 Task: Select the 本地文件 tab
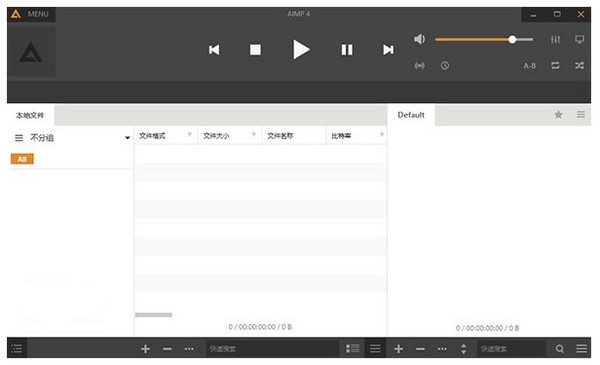tap(30, 115)
